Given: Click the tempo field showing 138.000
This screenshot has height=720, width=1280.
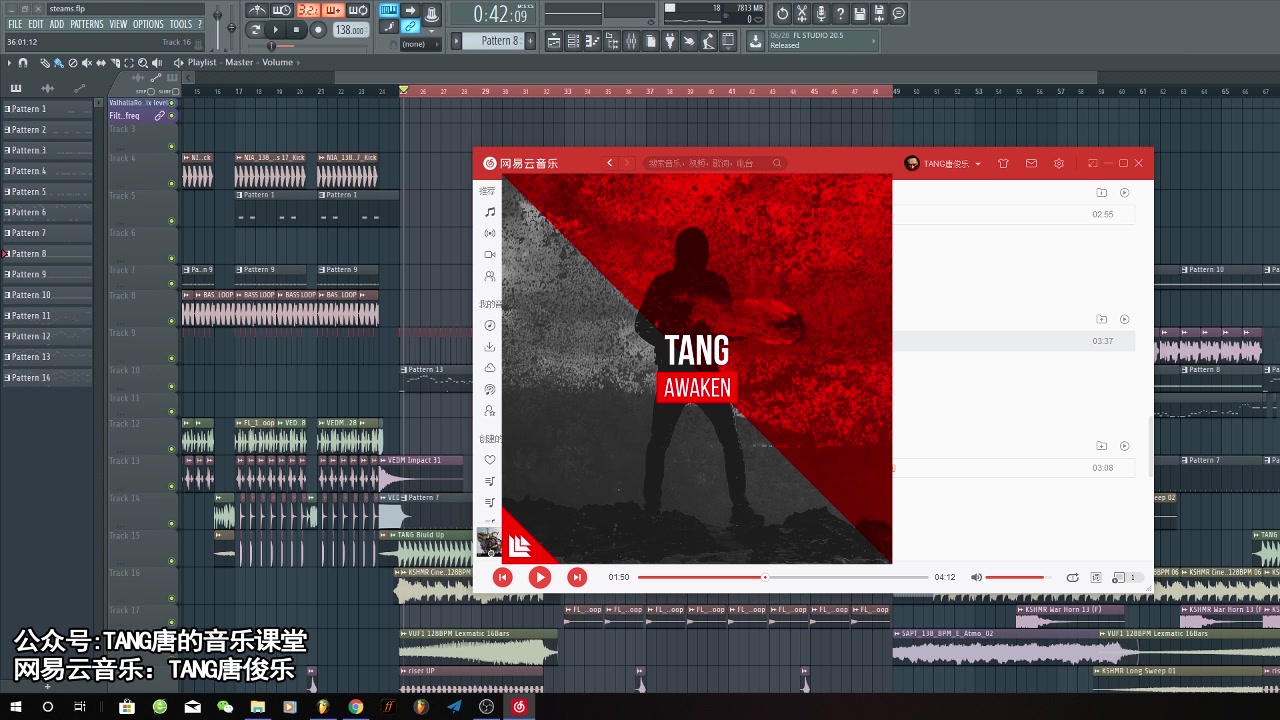Looking at the screenshot, I should (x=350, y=30).
